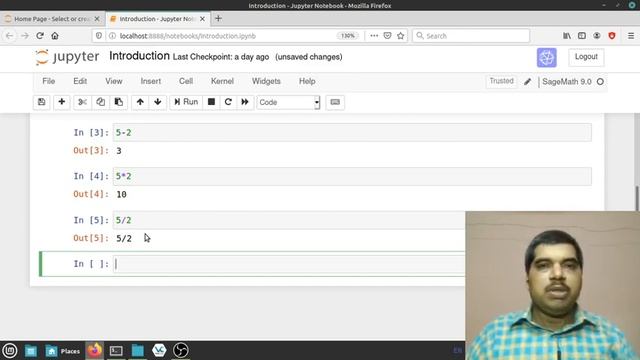This screenshot has width=640, height=360.
Task: Close the Introduction Jupyter tab
Action: (202, 19)
